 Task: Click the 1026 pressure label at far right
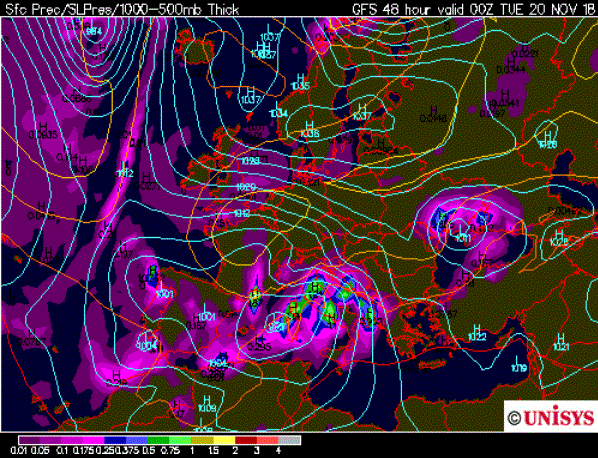(x=548, y=144)
